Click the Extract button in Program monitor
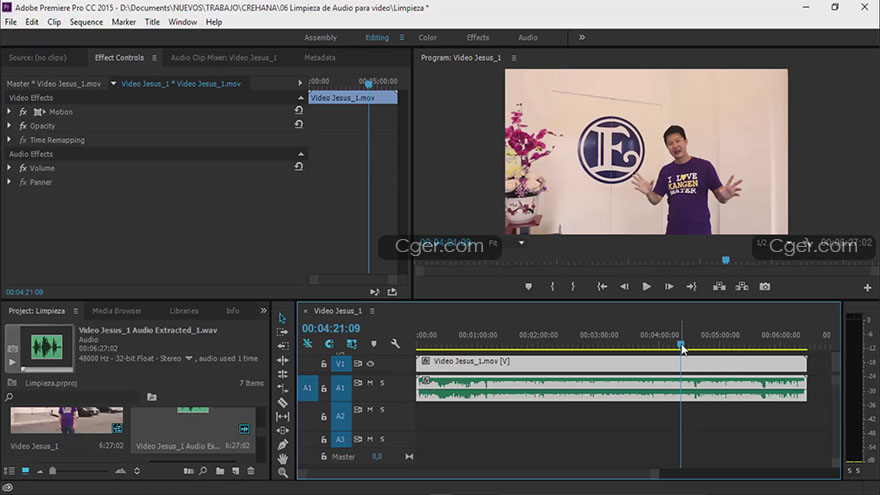The width and height of the screenshot is (880, 495). [x=742, y=286]
